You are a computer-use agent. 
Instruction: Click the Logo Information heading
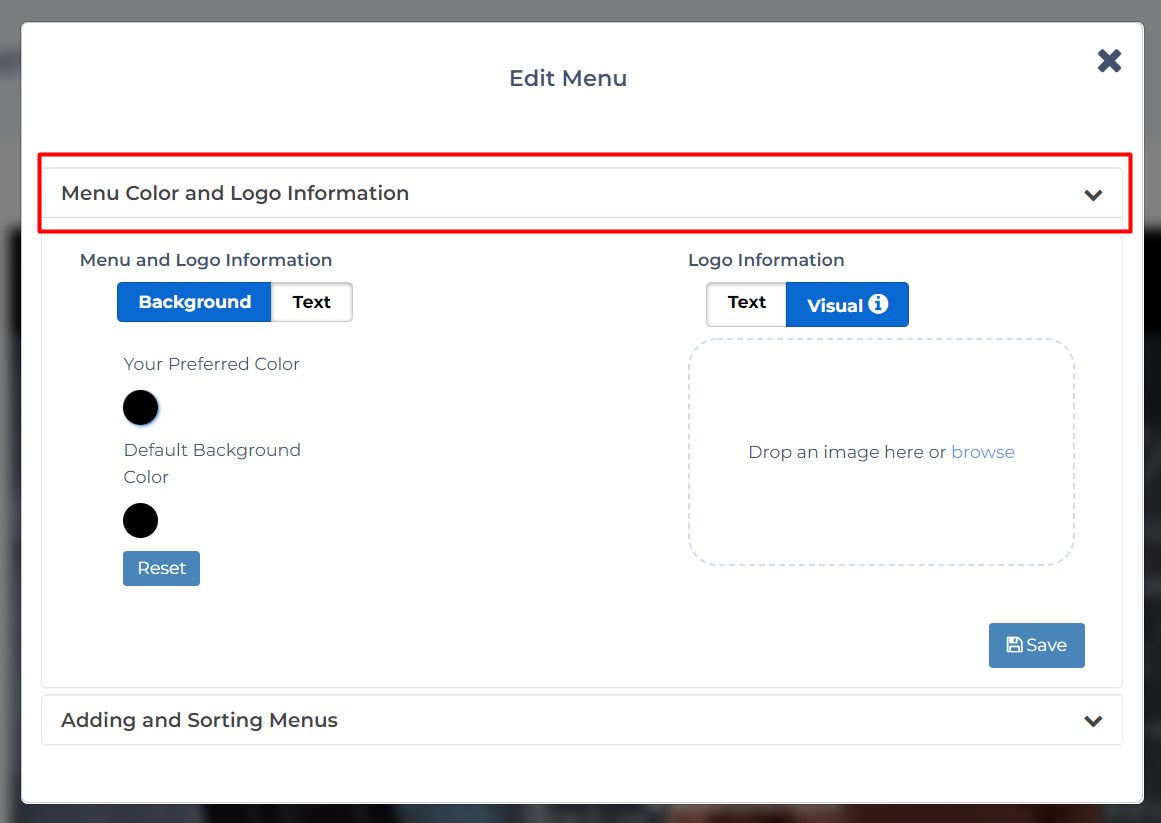click(x=766, y=260)
